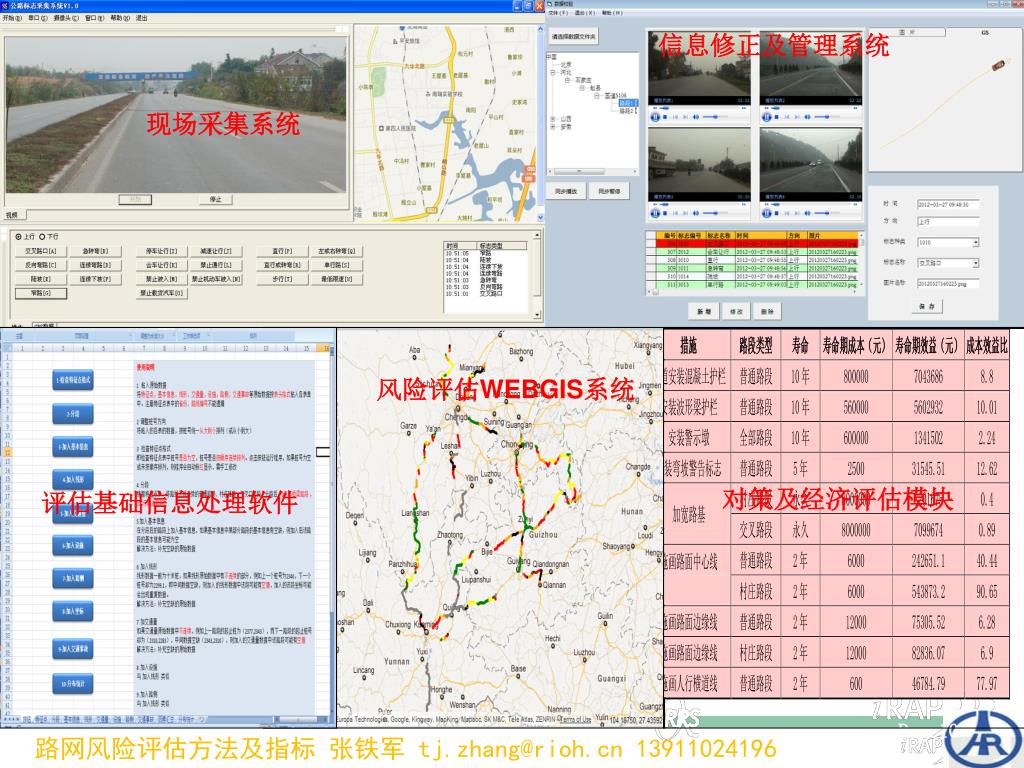Open the 标志名称 dropdown showing 交叉路口
1024x768 pixels.
pyautogui.click(x=976, y=263)
